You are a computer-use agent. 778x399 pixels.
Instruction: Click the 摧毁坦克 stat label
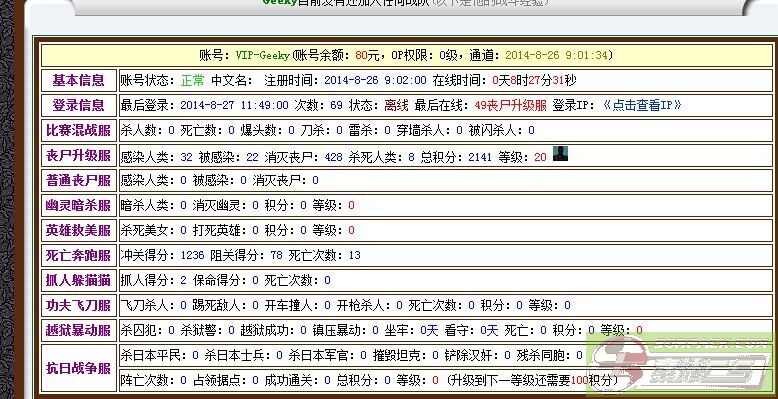pos(399,355)
